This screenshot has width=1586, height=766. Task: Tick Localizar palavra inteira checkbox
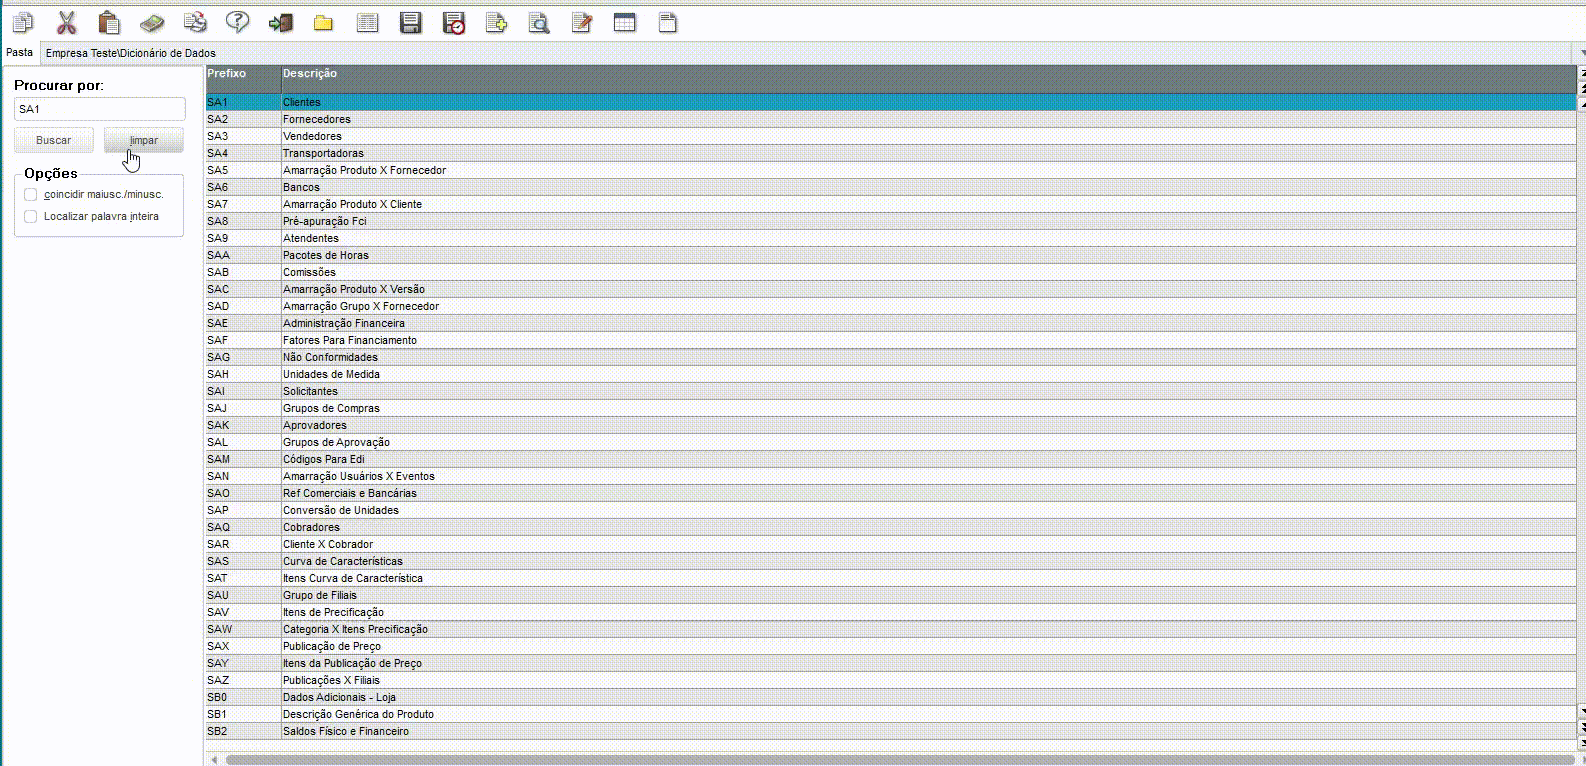tap(31, 217)
